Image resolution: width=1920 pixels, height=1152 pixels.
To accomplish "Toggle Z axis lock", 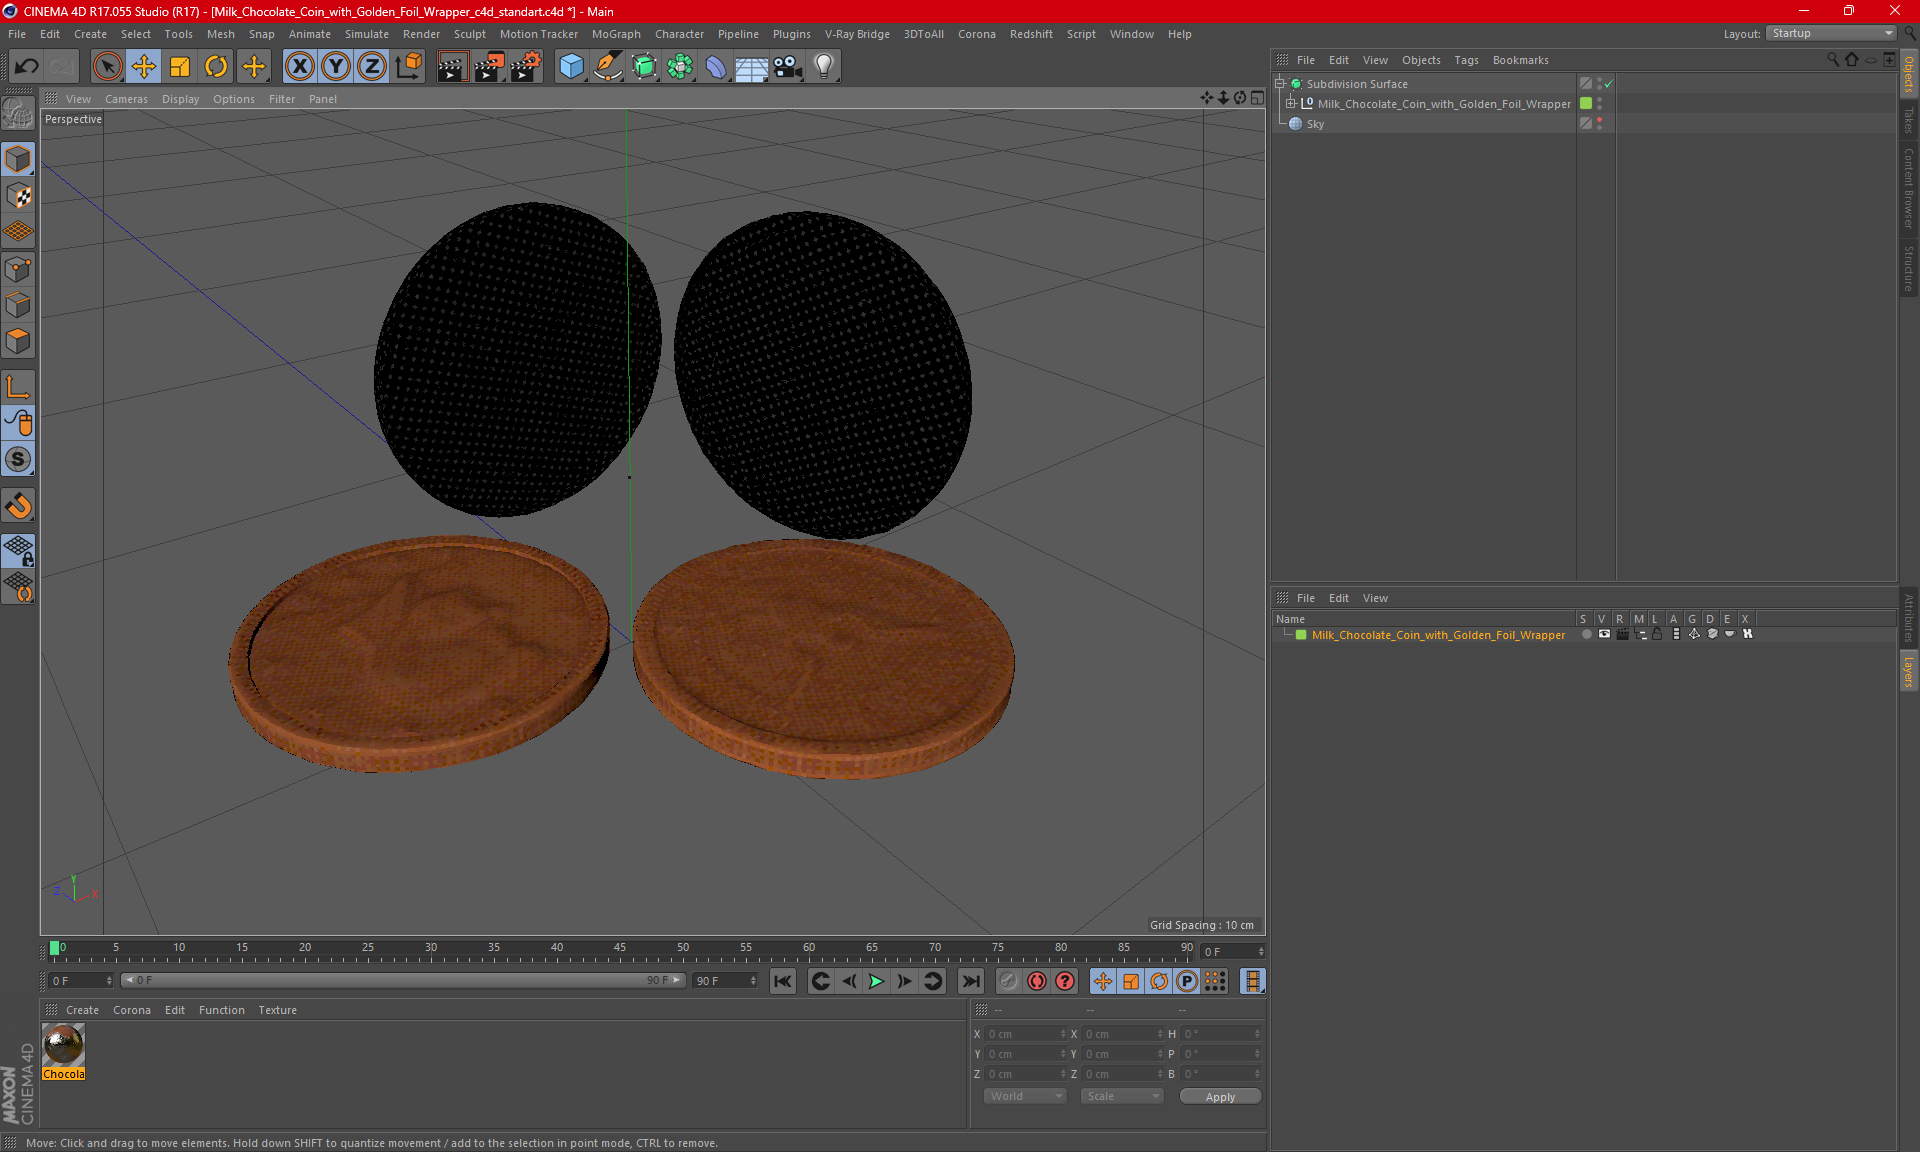I will [372, 67].
